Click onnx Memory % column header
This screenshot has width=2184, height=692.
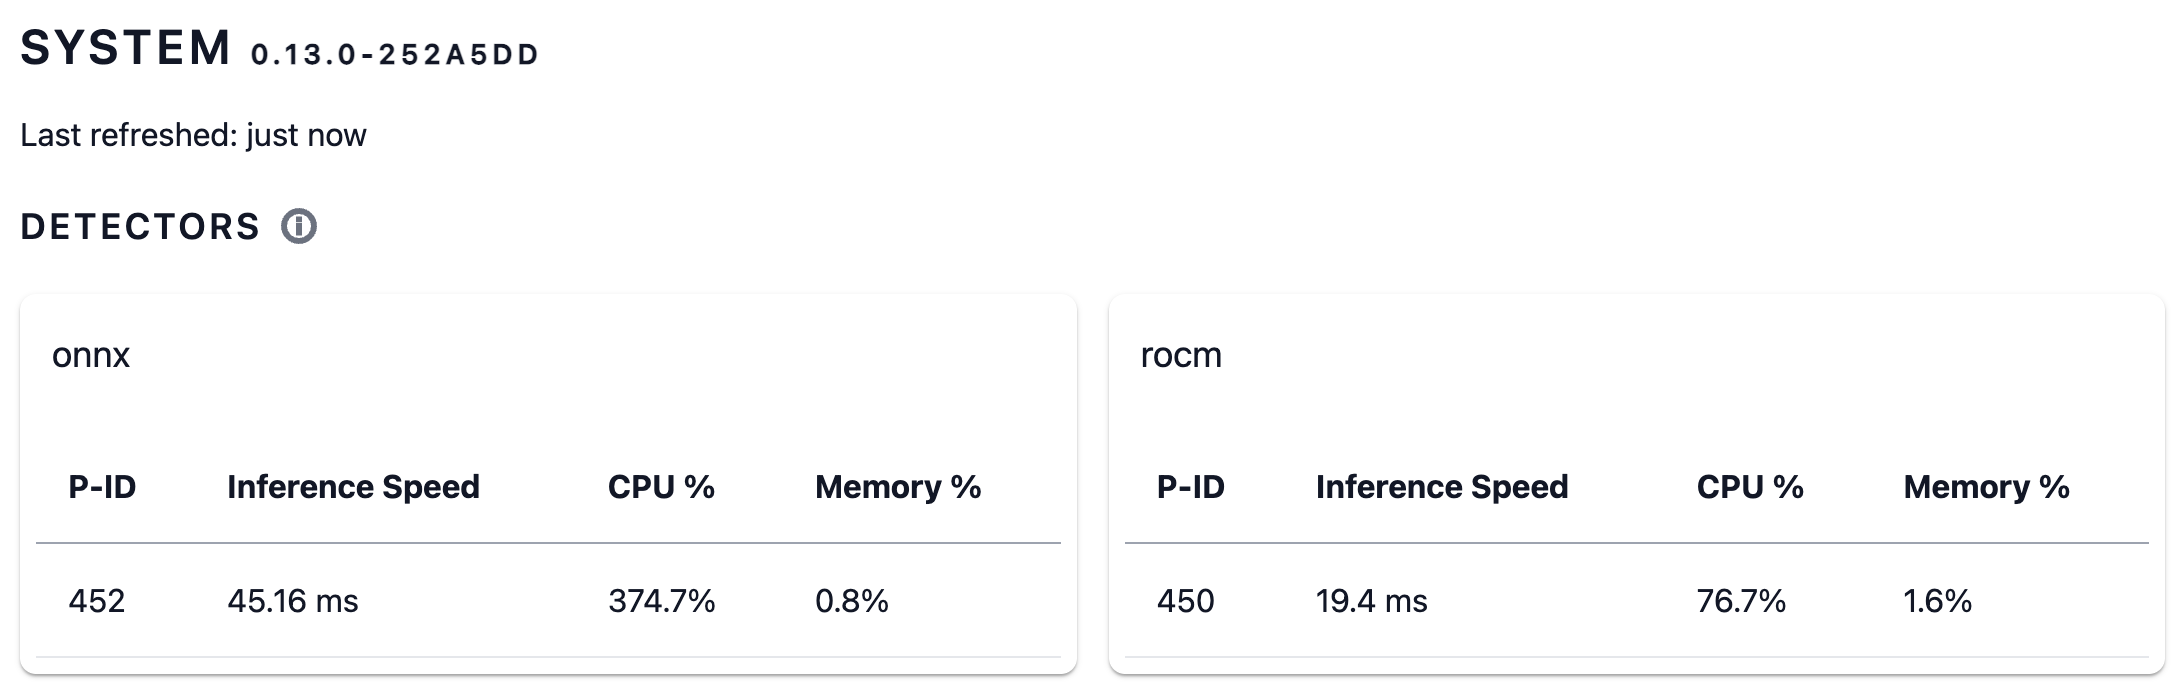(x=898, y=487)
